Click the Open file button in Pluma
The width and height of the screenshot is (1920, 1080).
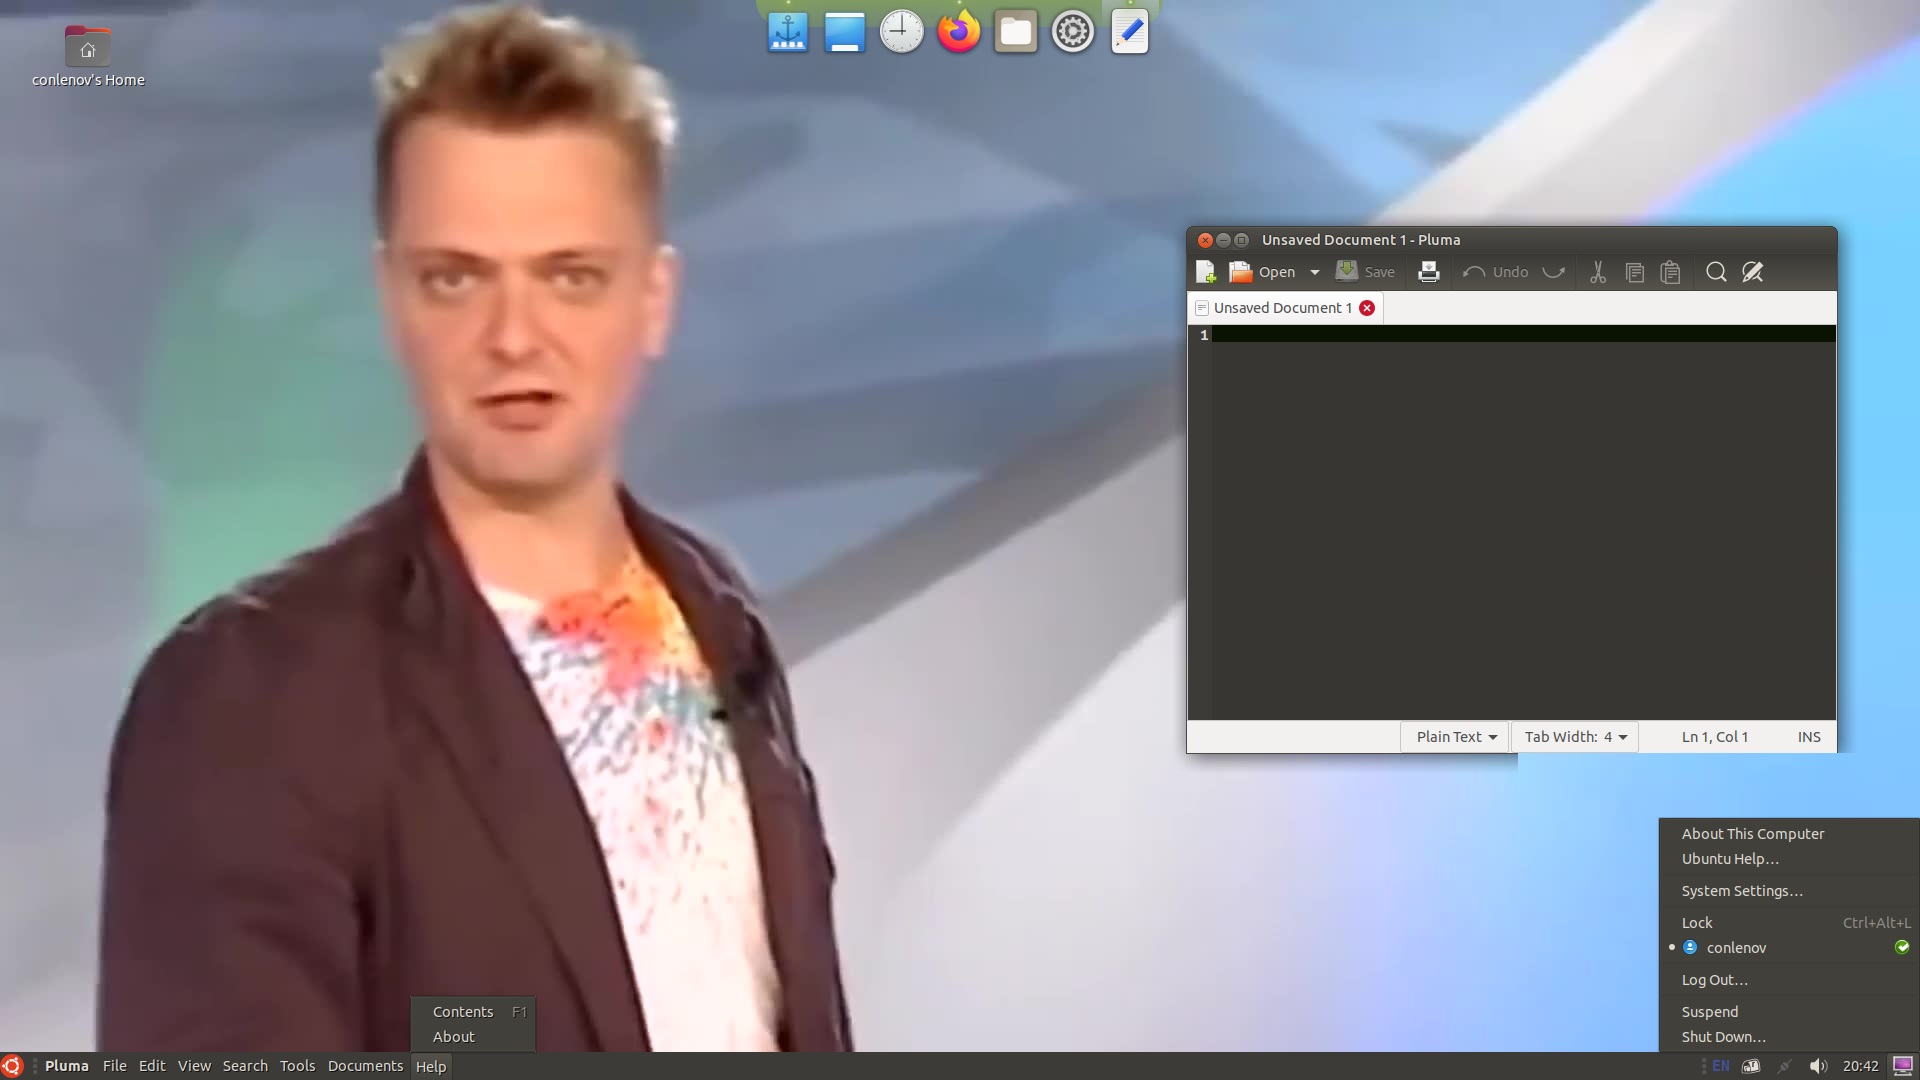[1262, 272]
